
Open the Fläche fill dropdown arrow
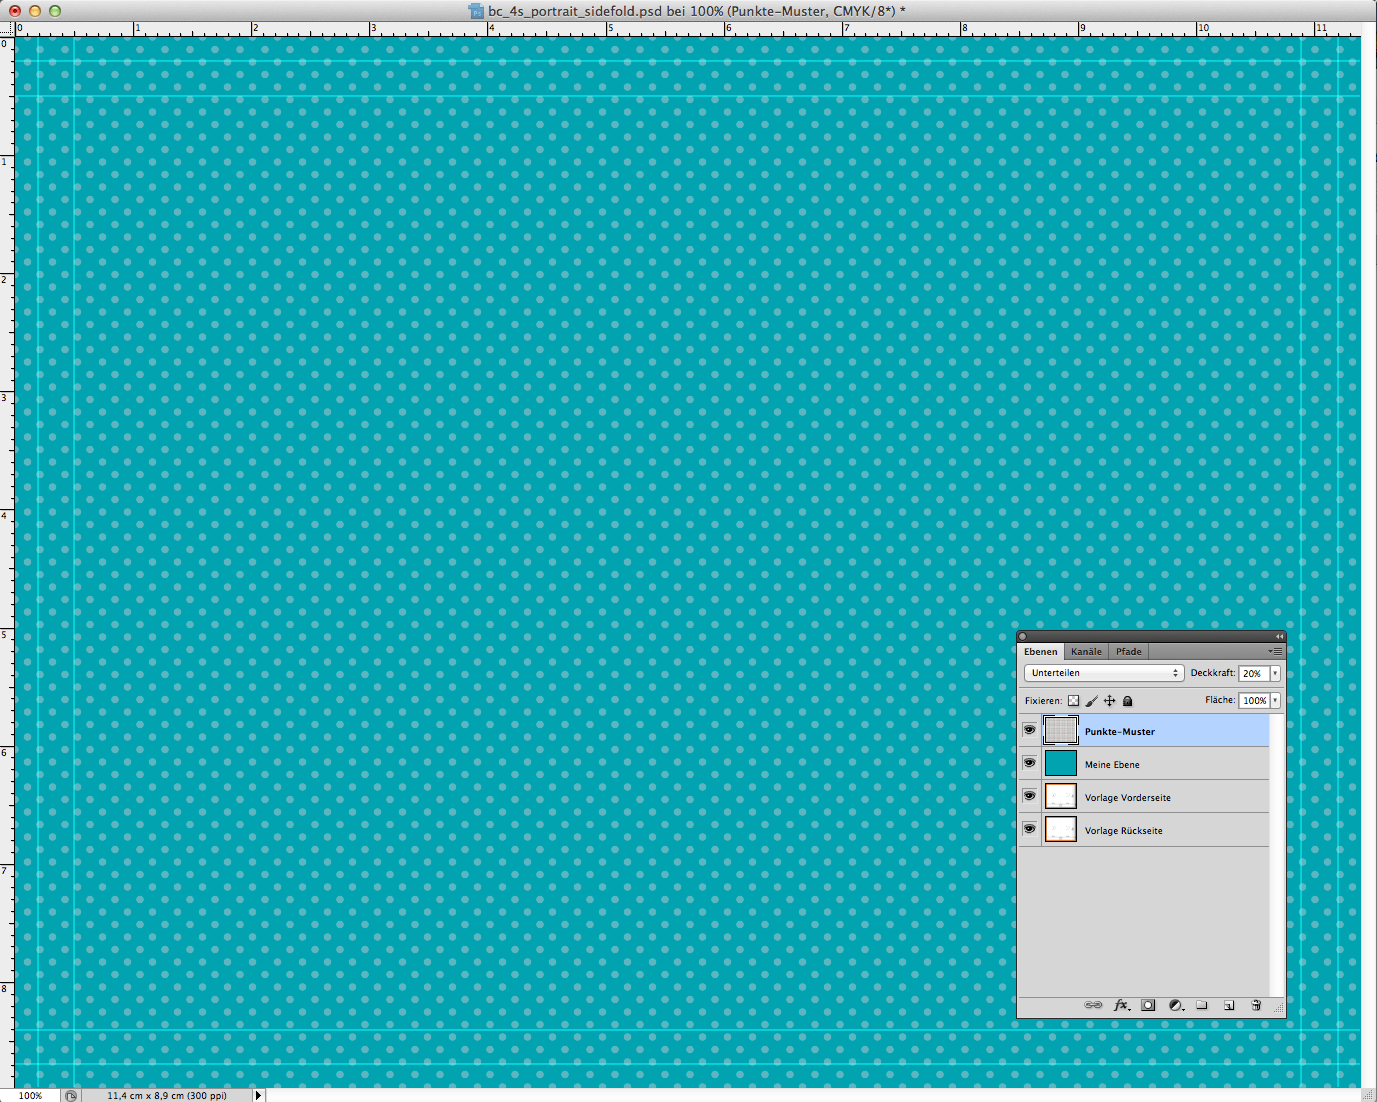point(1275,701)
